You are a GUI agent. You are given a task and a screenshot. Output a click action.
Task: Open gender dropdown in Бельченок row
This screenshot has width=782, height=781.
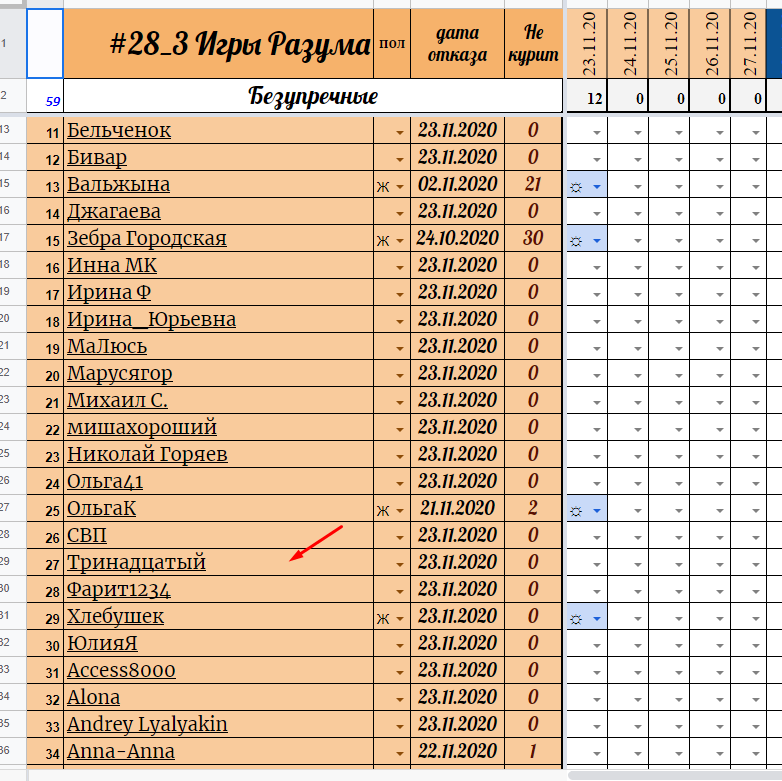pyautogui.click(x=399, y=133)
